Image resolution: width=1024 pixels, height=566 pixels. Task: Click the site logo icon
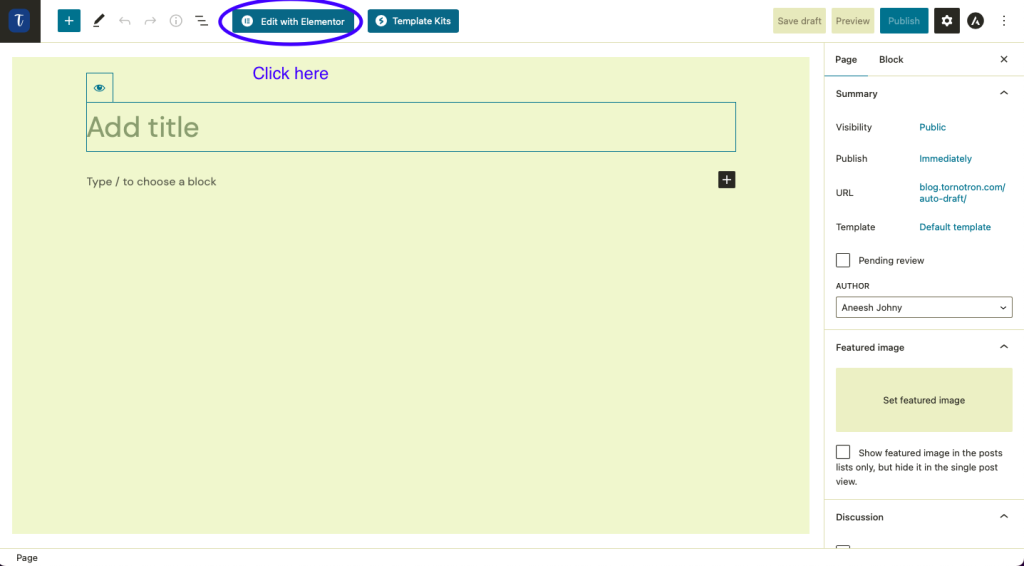(x=20, y=21)
